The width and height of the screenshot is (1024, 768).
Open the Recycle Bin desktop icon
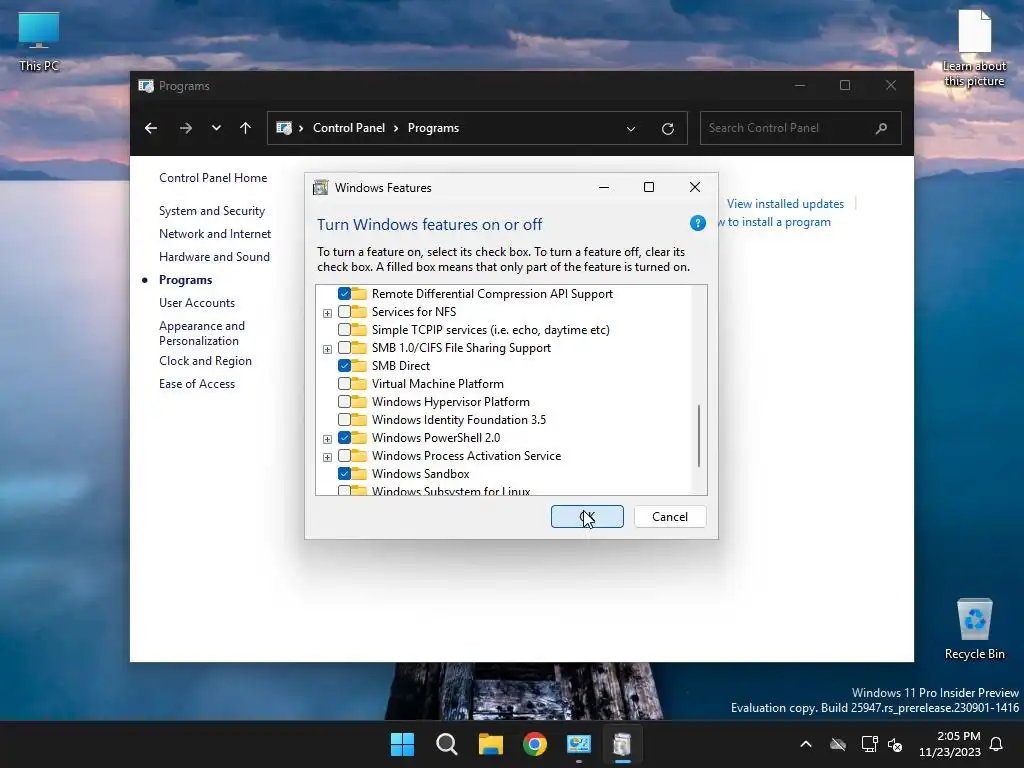click(974, 628)
